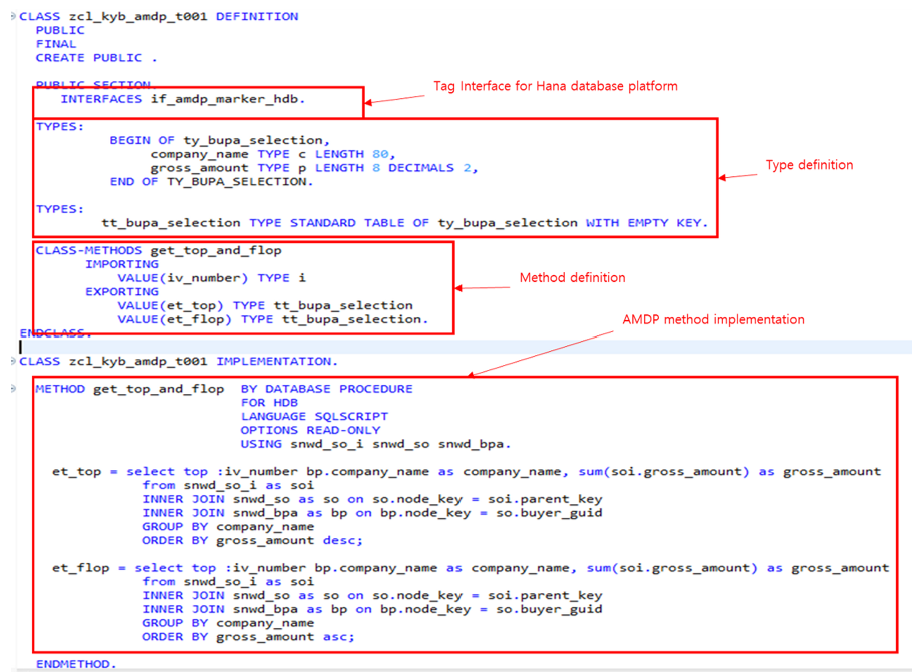Viewport: 916px width, 672px height.
Task: Click 'tt_bupa_selection TYPE STANDARD TABLE' line
Action: (x=404, y=223)
